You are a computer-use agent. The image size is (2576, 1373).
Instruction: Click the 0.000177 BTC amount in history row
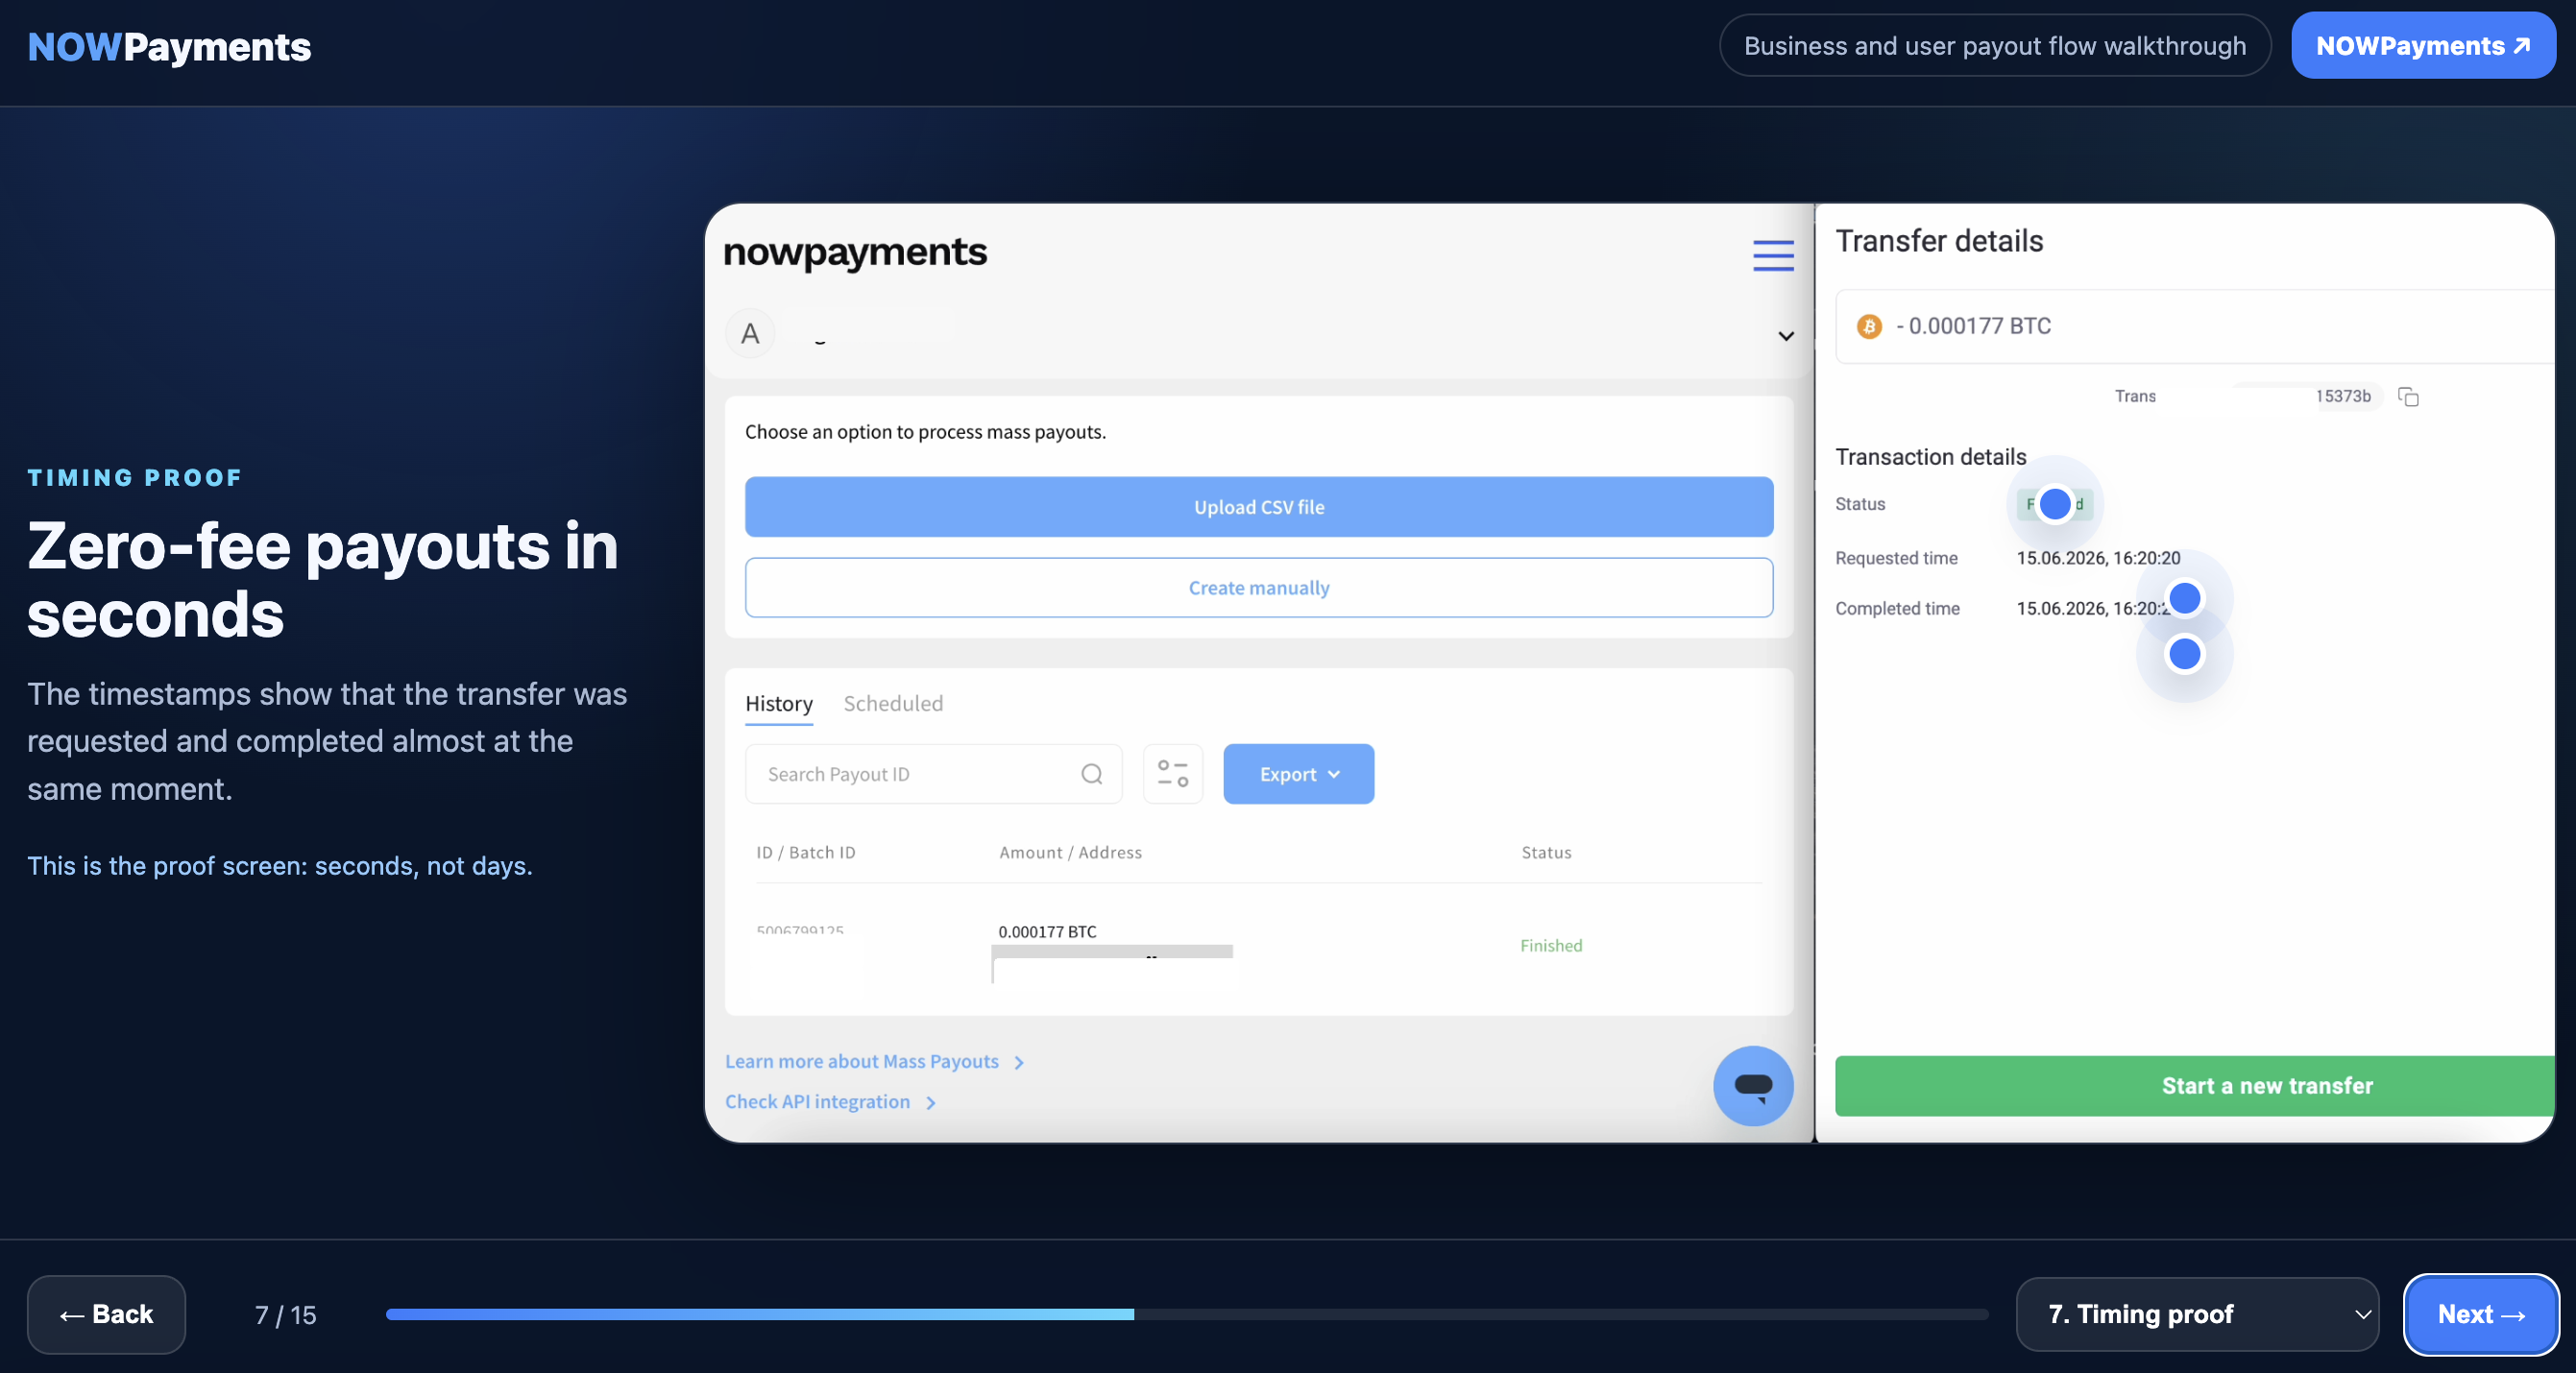point(1047,932)
